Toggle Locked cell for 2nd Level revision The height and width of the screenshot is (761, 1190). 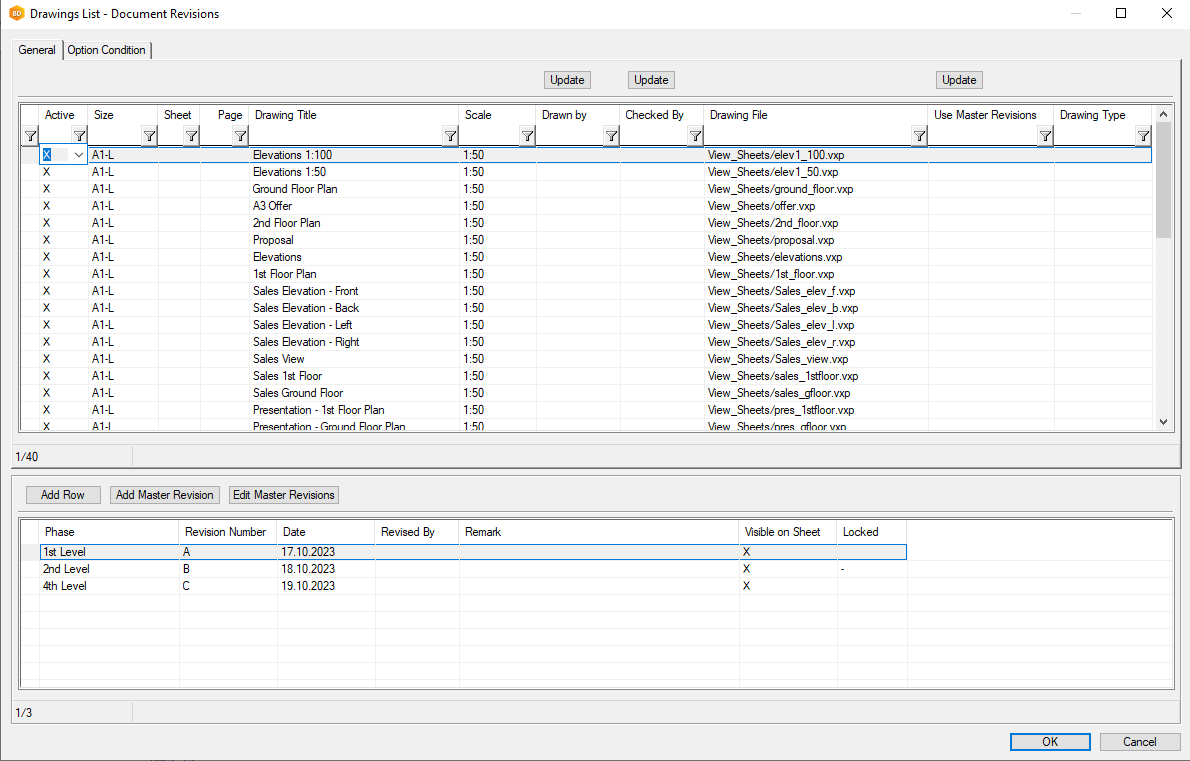click(x=845, y=569)
